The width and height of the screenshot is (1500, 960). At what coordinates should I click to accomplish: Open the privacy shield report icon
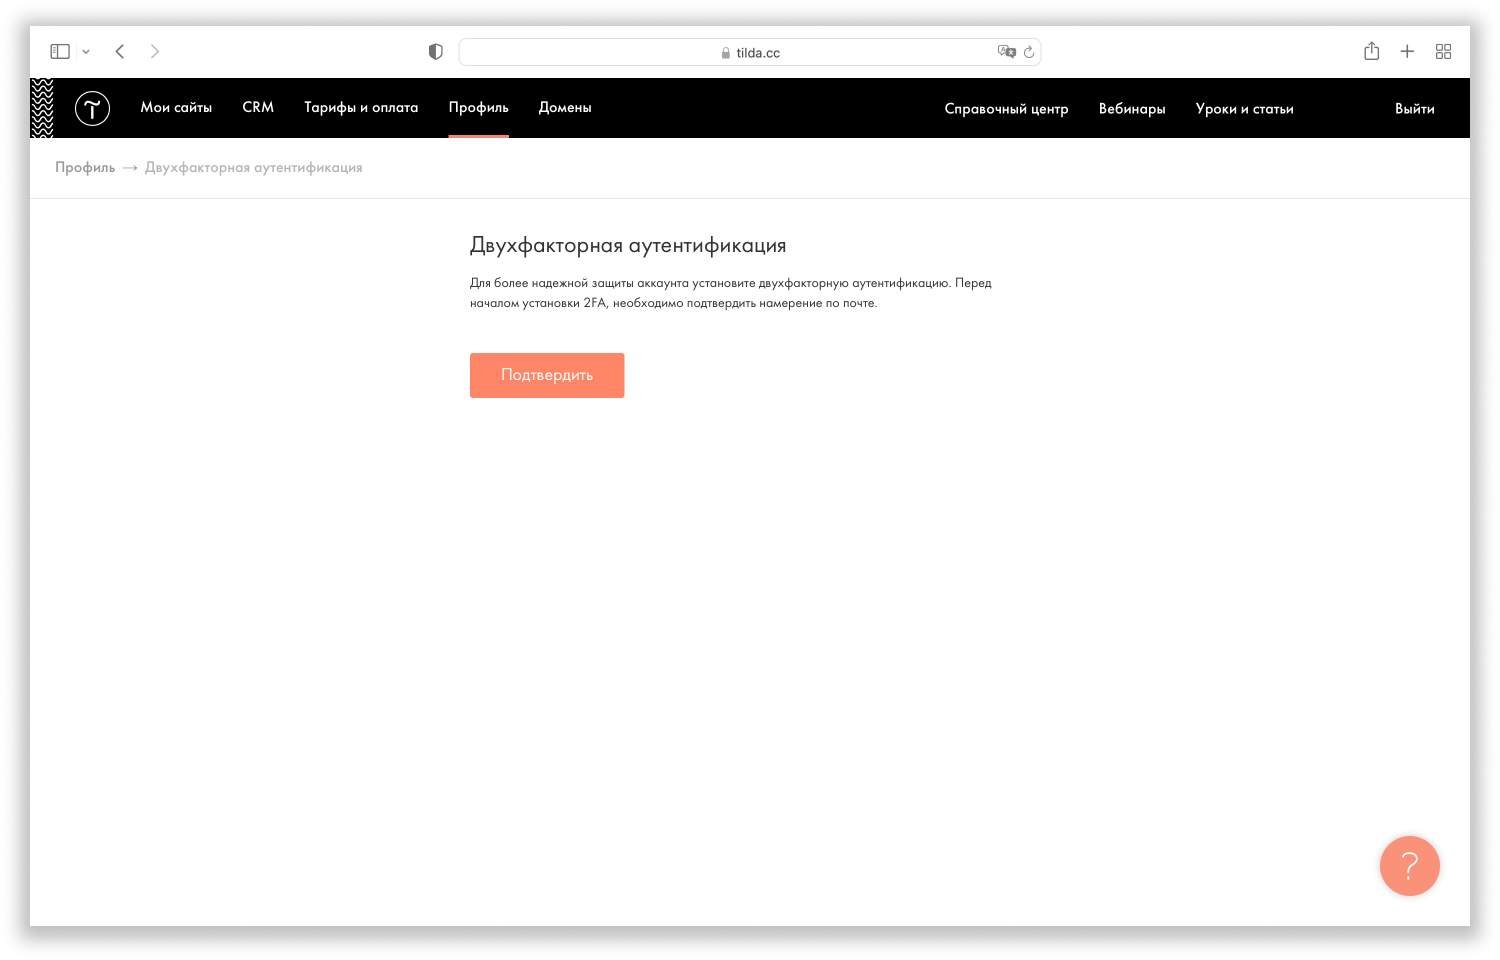tap(435, 52)
